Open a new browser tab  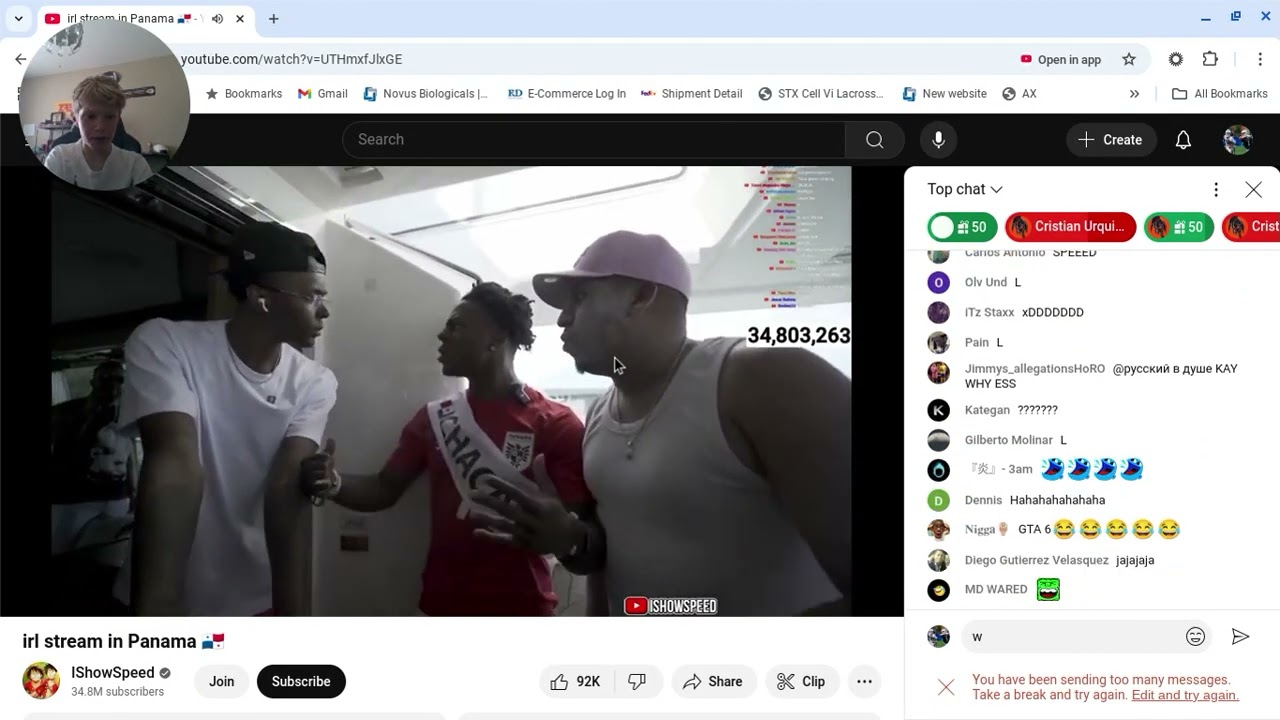[273, 19]
